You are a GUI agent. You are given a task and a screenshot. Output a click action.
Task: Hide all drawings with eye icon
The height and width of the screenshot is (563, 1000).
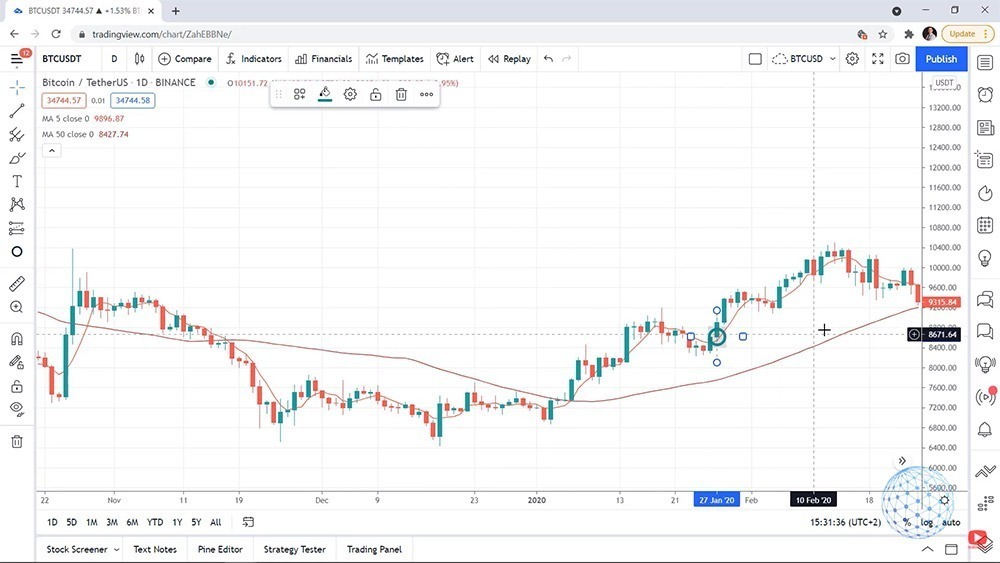[17, 408]
